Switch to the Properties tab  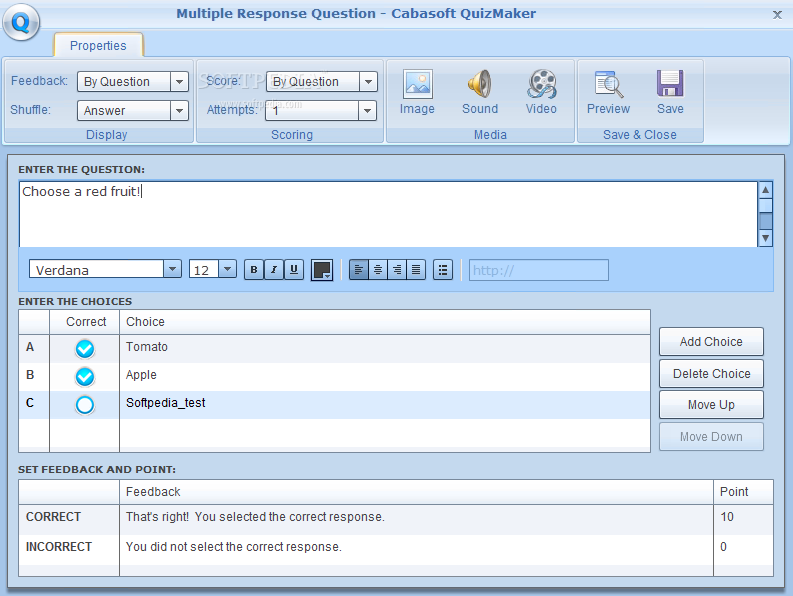coord(98,46)
